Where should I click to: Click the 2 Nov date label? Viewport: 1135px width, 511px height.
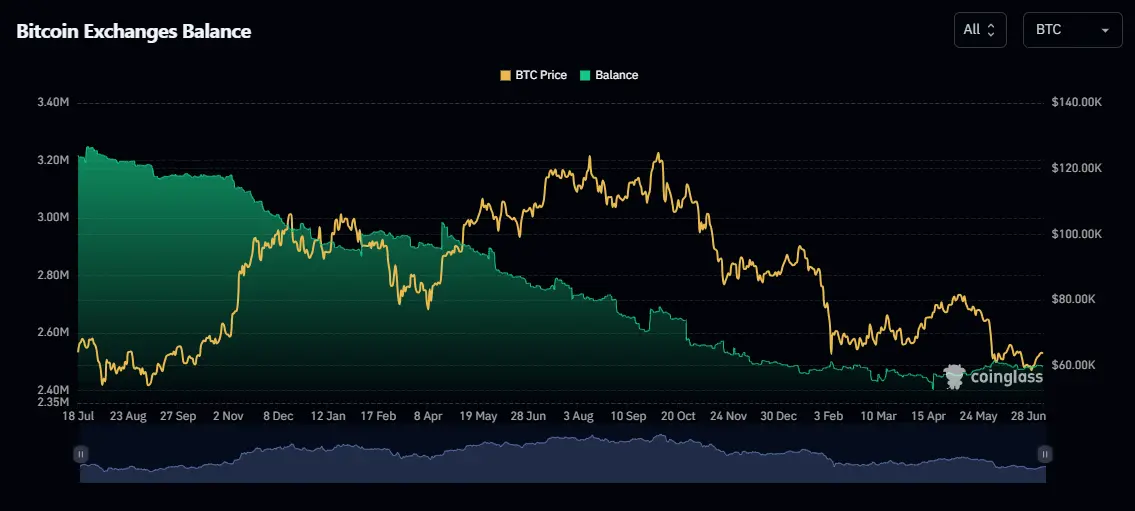229,417
